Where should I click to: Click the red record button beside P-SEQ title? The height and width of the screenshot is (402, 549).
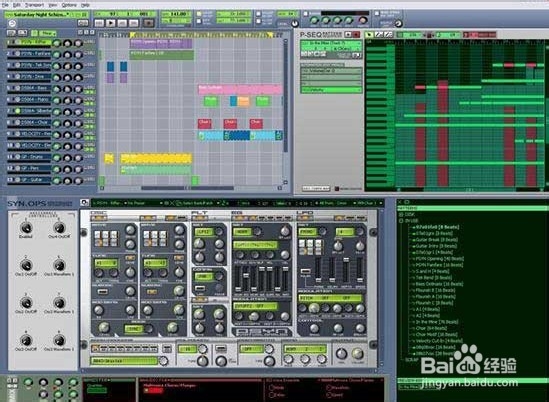tap(356, 34)
